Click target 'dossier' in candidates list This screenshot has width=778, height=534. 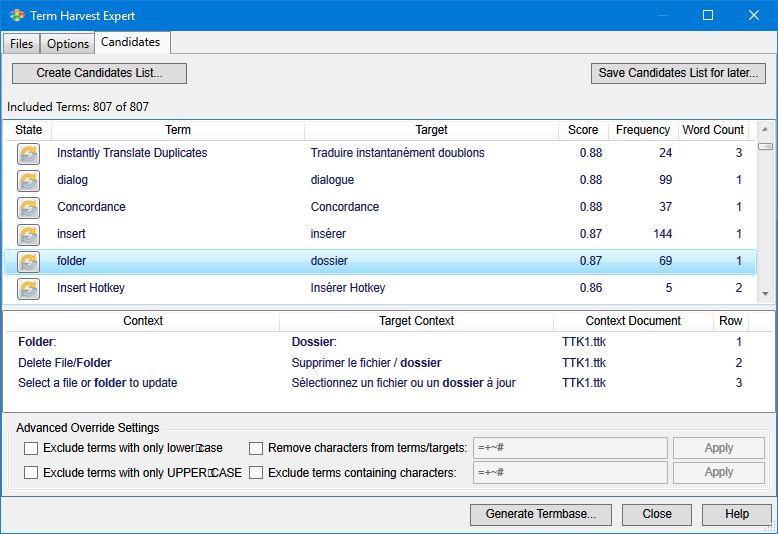click(329, 261)
